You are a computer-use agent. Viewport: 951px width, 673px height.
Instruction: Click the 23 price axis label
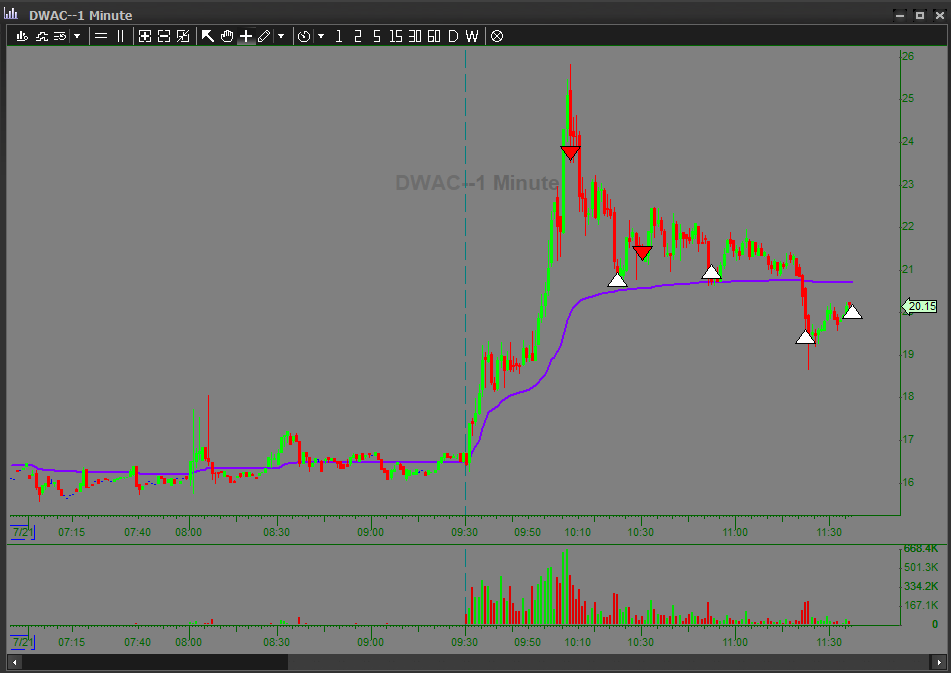click(x=908, y=184)
